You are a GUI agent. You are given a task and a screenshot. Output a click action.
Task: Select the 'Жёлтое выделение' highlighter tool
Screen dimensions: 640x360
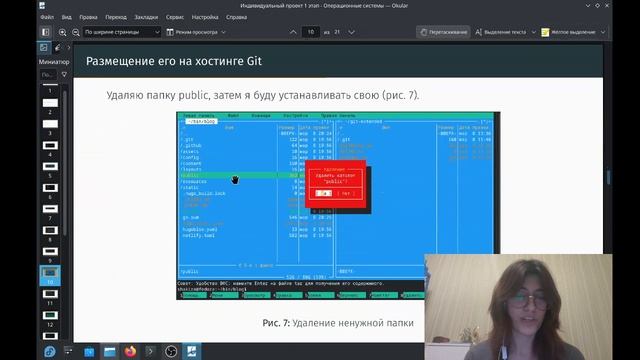pyautogui.click(x=568, y=32)
